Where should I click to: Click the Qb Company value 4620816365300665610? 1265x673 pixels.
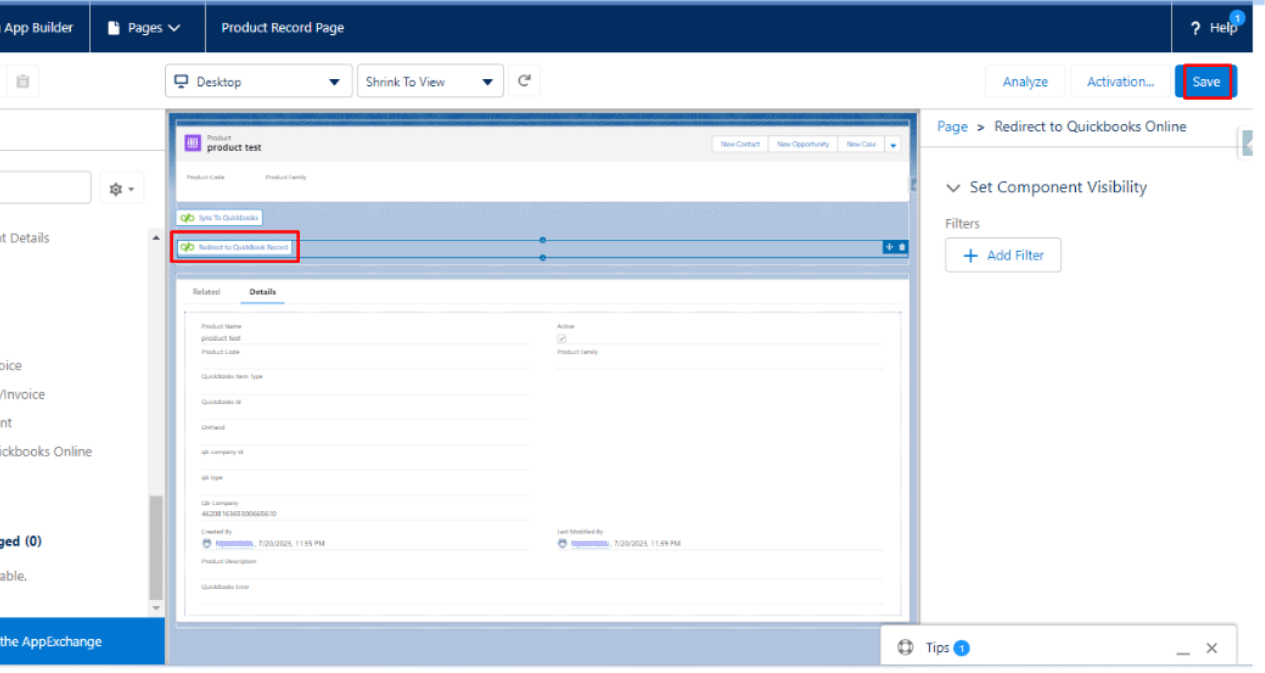[238, 514]
